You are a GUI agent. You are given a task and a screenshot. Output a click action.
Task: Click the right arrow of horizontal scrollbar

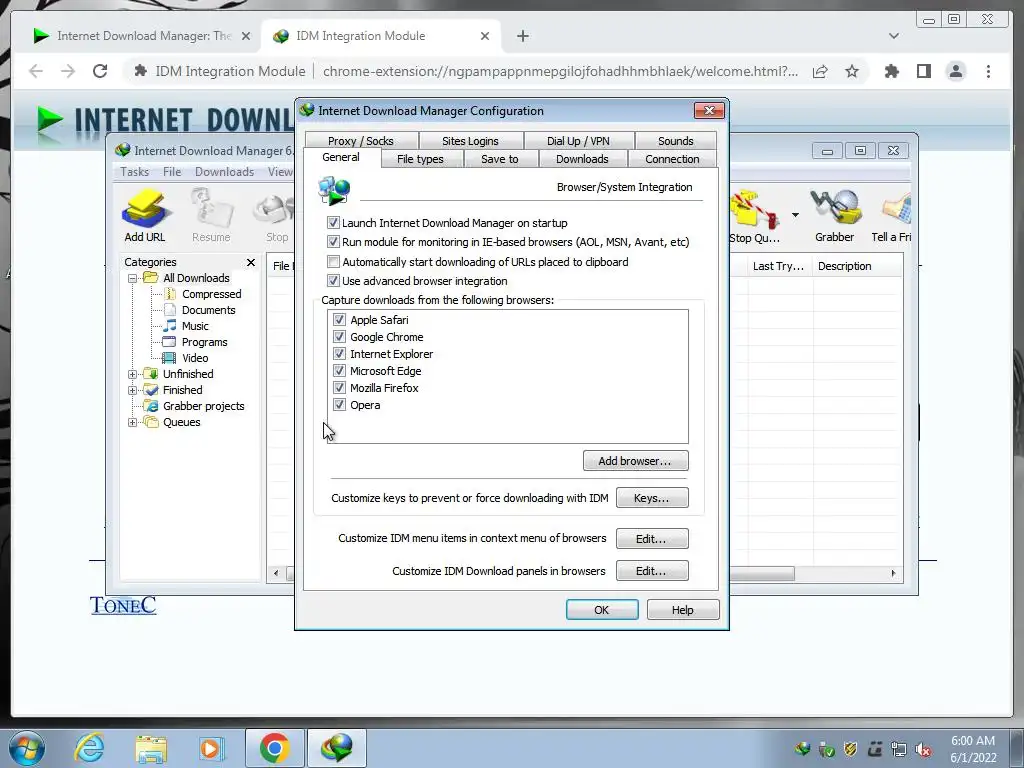pos(893,573)
